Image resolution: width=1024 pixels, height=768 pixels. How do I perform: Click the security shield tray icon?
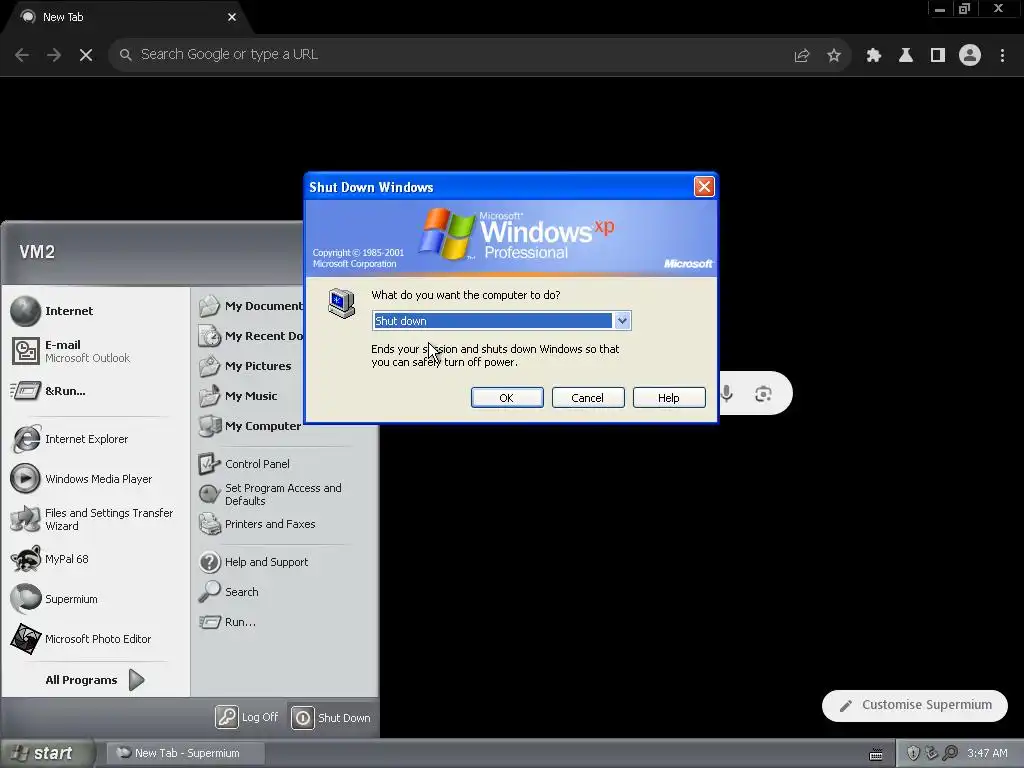pyautogui.click(x=914, y=753)
